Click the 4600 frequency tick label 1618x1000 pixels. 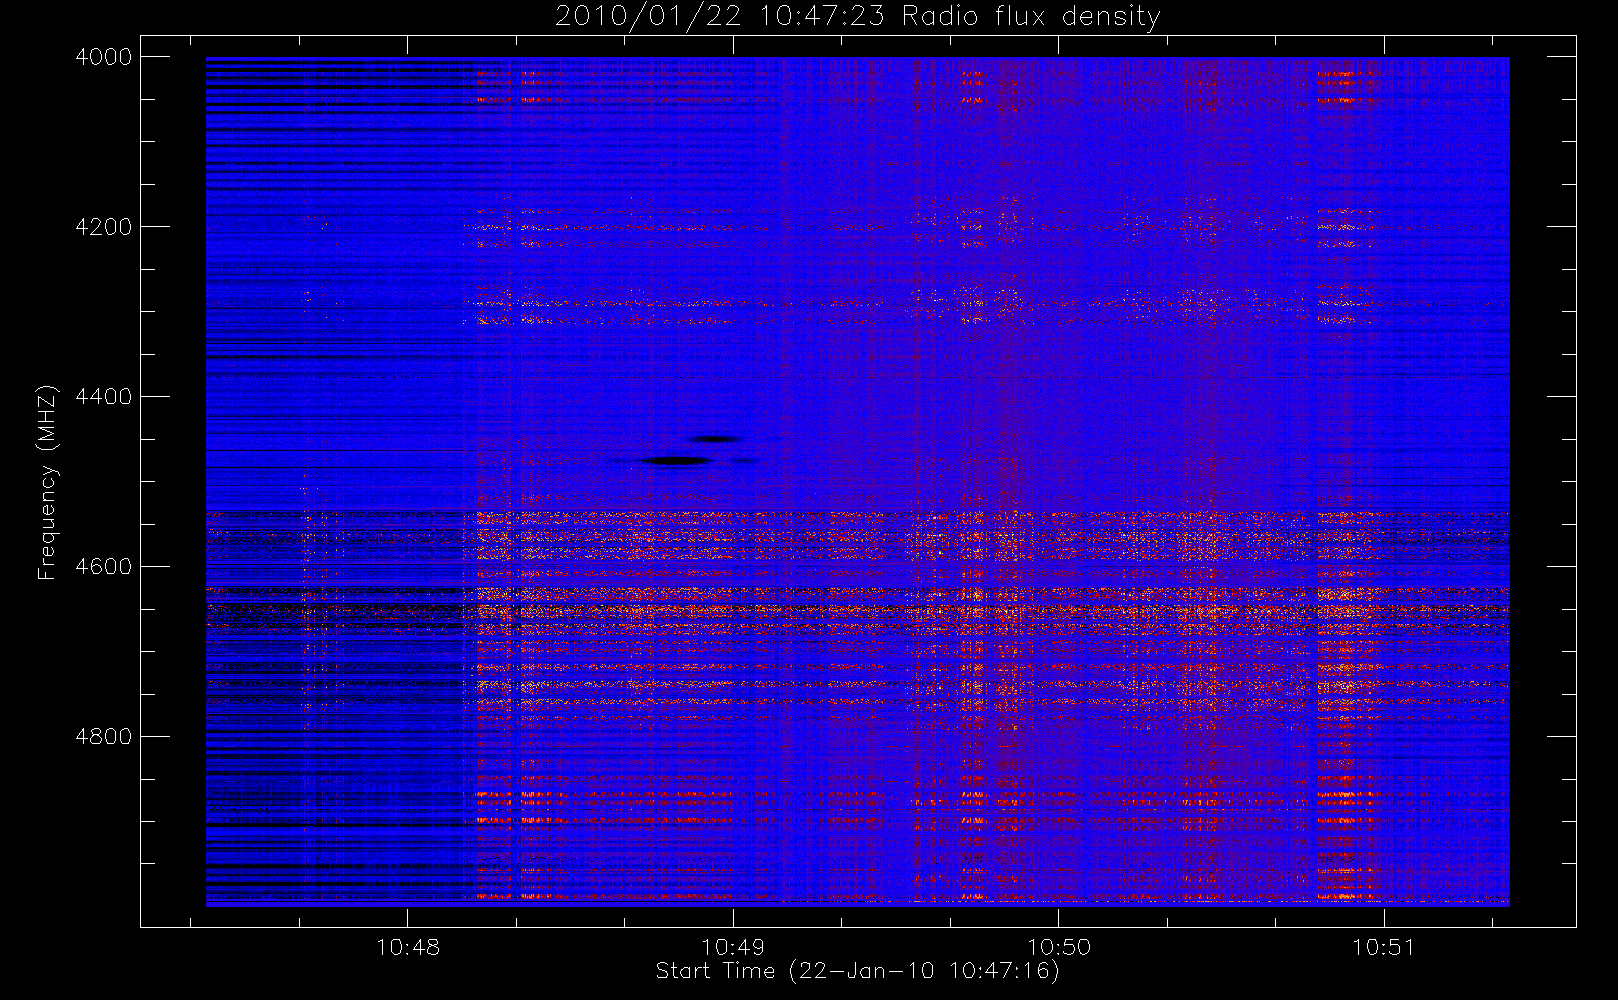point(104,567)
